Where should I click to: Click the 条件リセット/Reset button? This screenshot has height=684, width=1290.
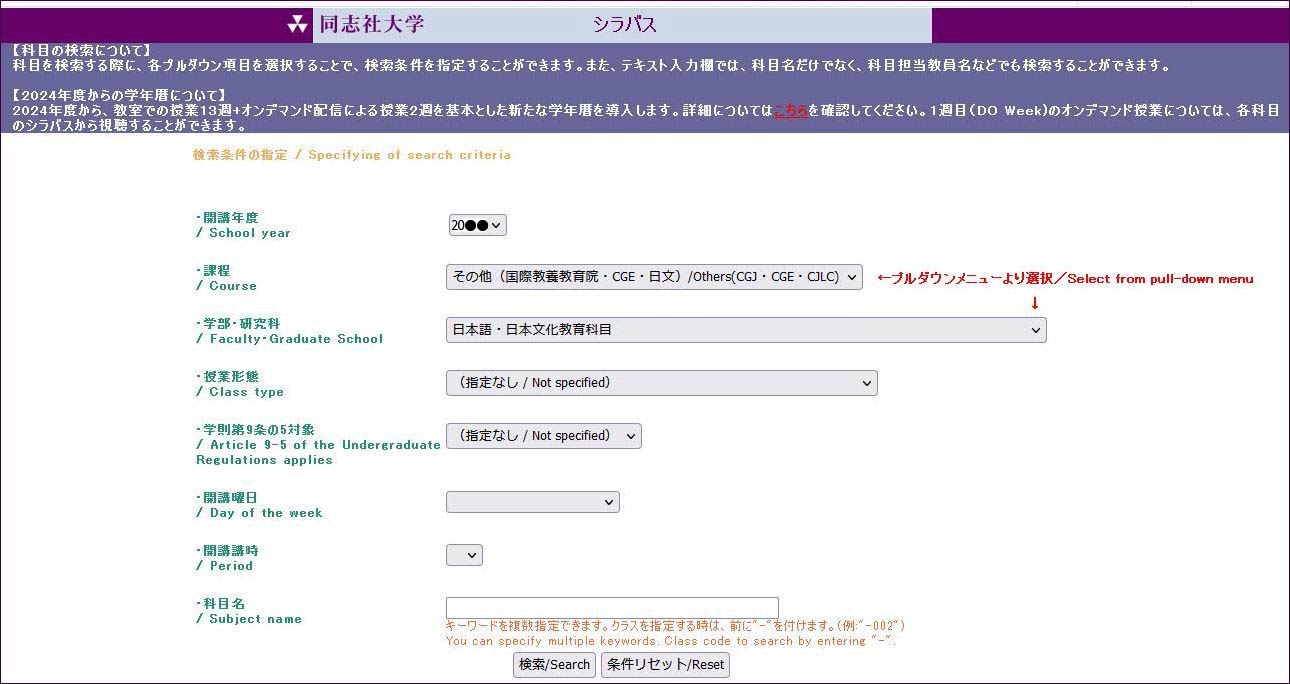click(x=665, y=665)
